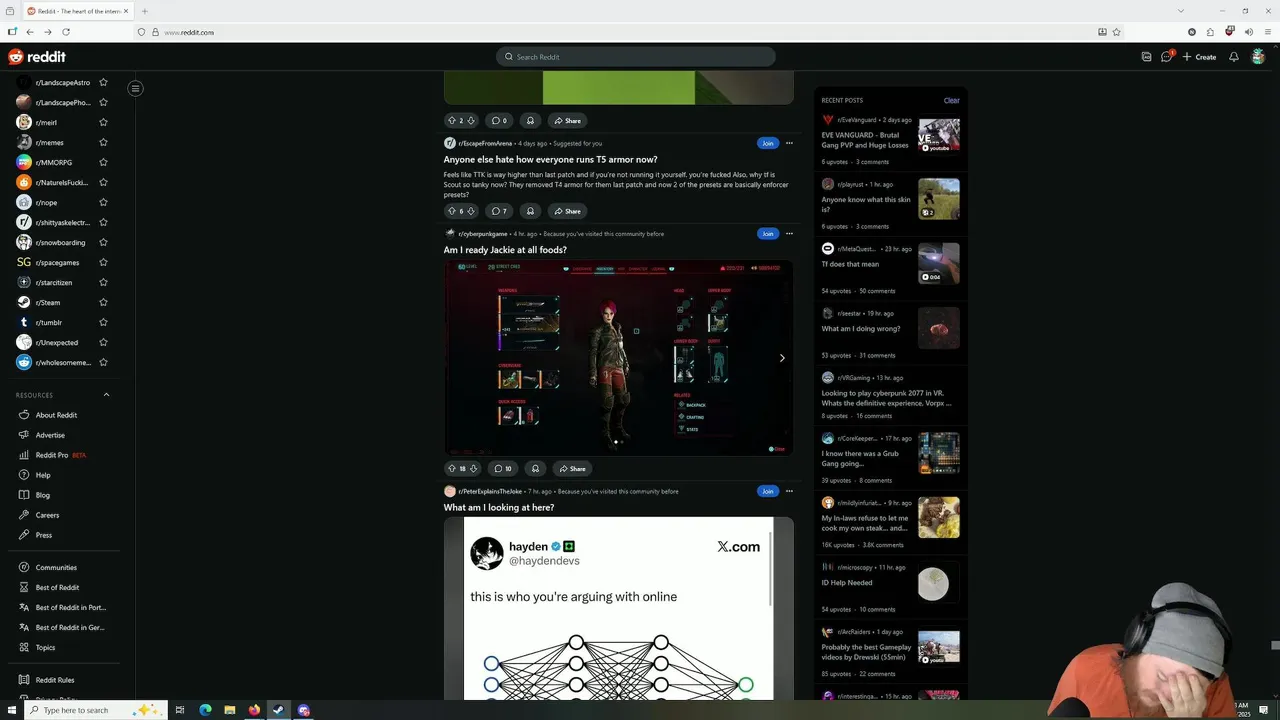Open comments on Jackie foods post
The height and width of the screenshot is (720, 1280).
[x=503, y=468]
